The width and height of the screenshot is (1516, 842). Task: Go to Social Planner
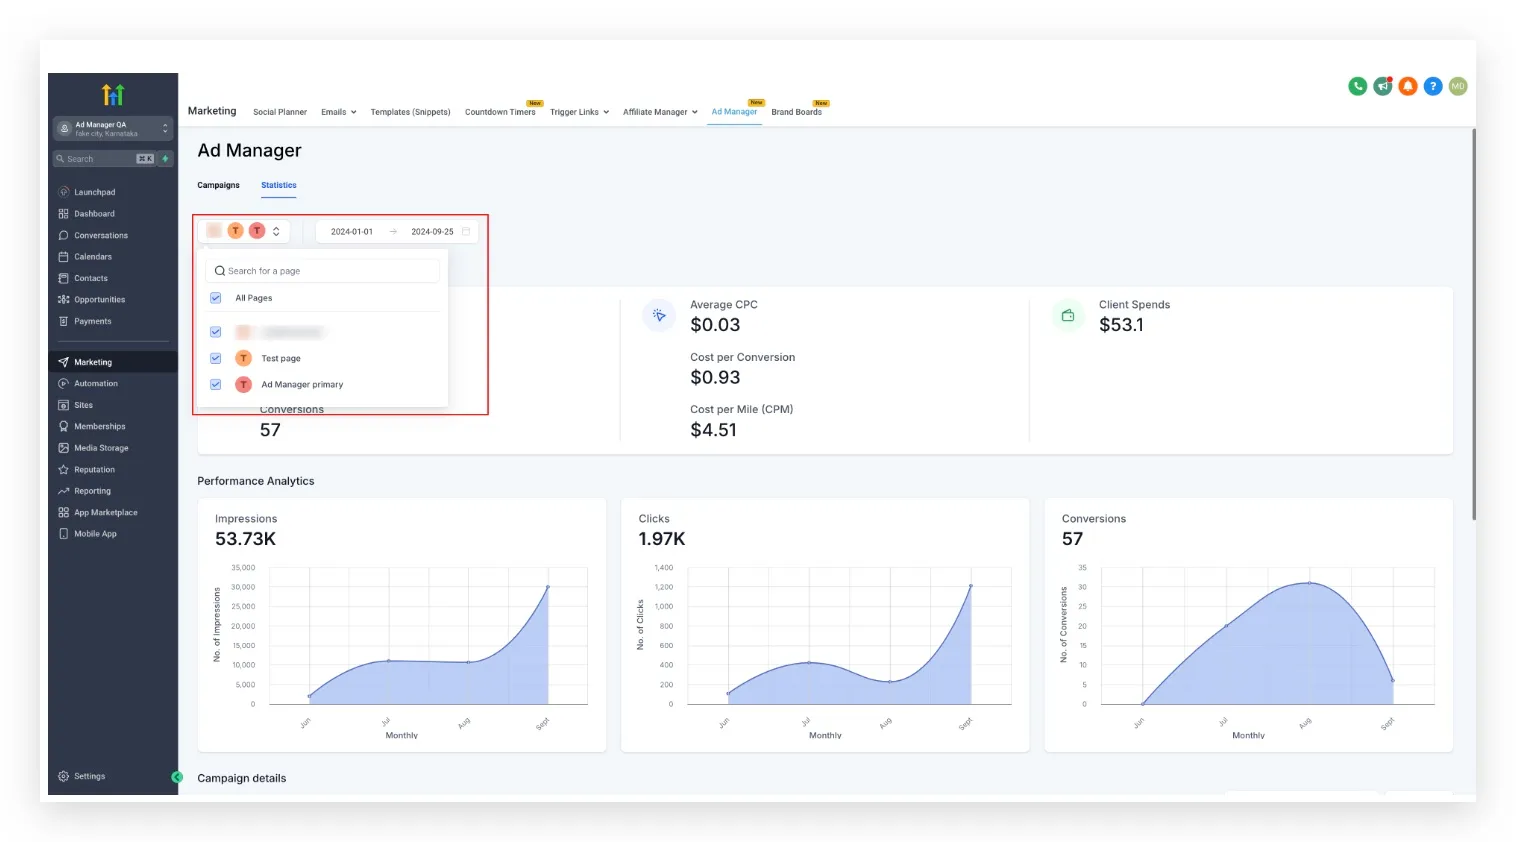280,112
